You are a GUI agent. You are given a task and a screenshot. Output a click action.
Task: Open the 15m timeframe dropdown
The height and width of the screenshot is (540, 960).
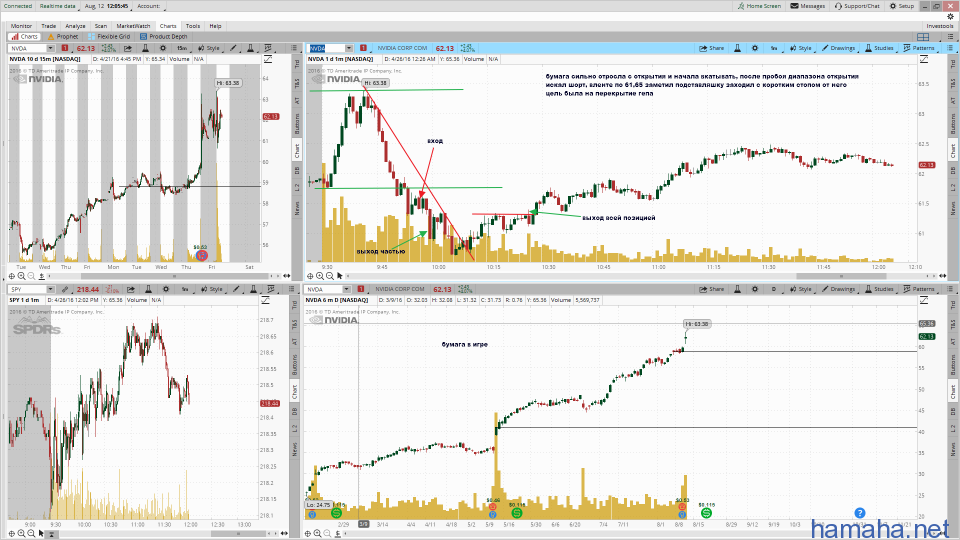[182, 48]
